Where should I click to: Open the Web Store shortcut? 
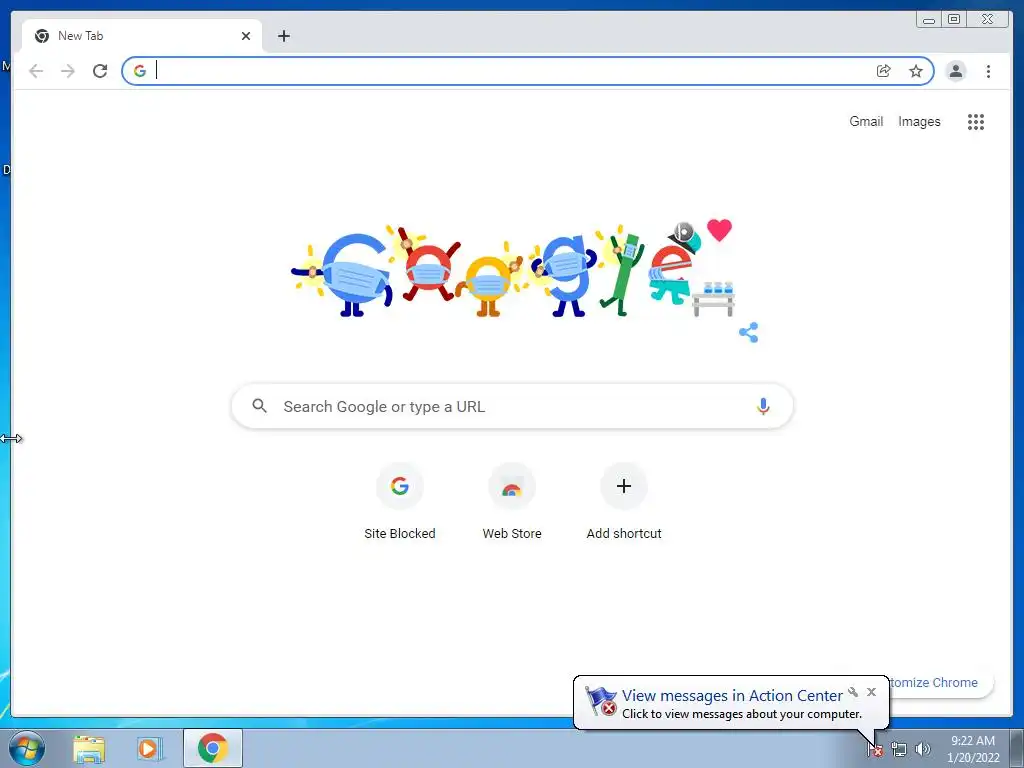512,502
